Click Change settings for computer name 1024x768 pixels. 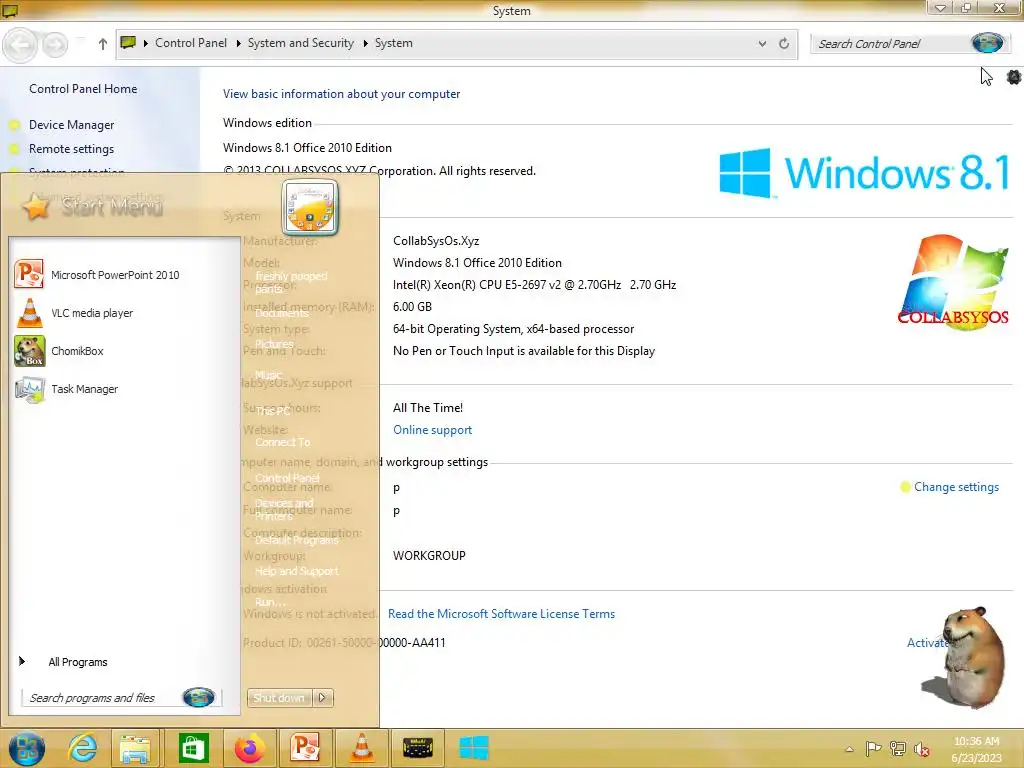[956, 487]
